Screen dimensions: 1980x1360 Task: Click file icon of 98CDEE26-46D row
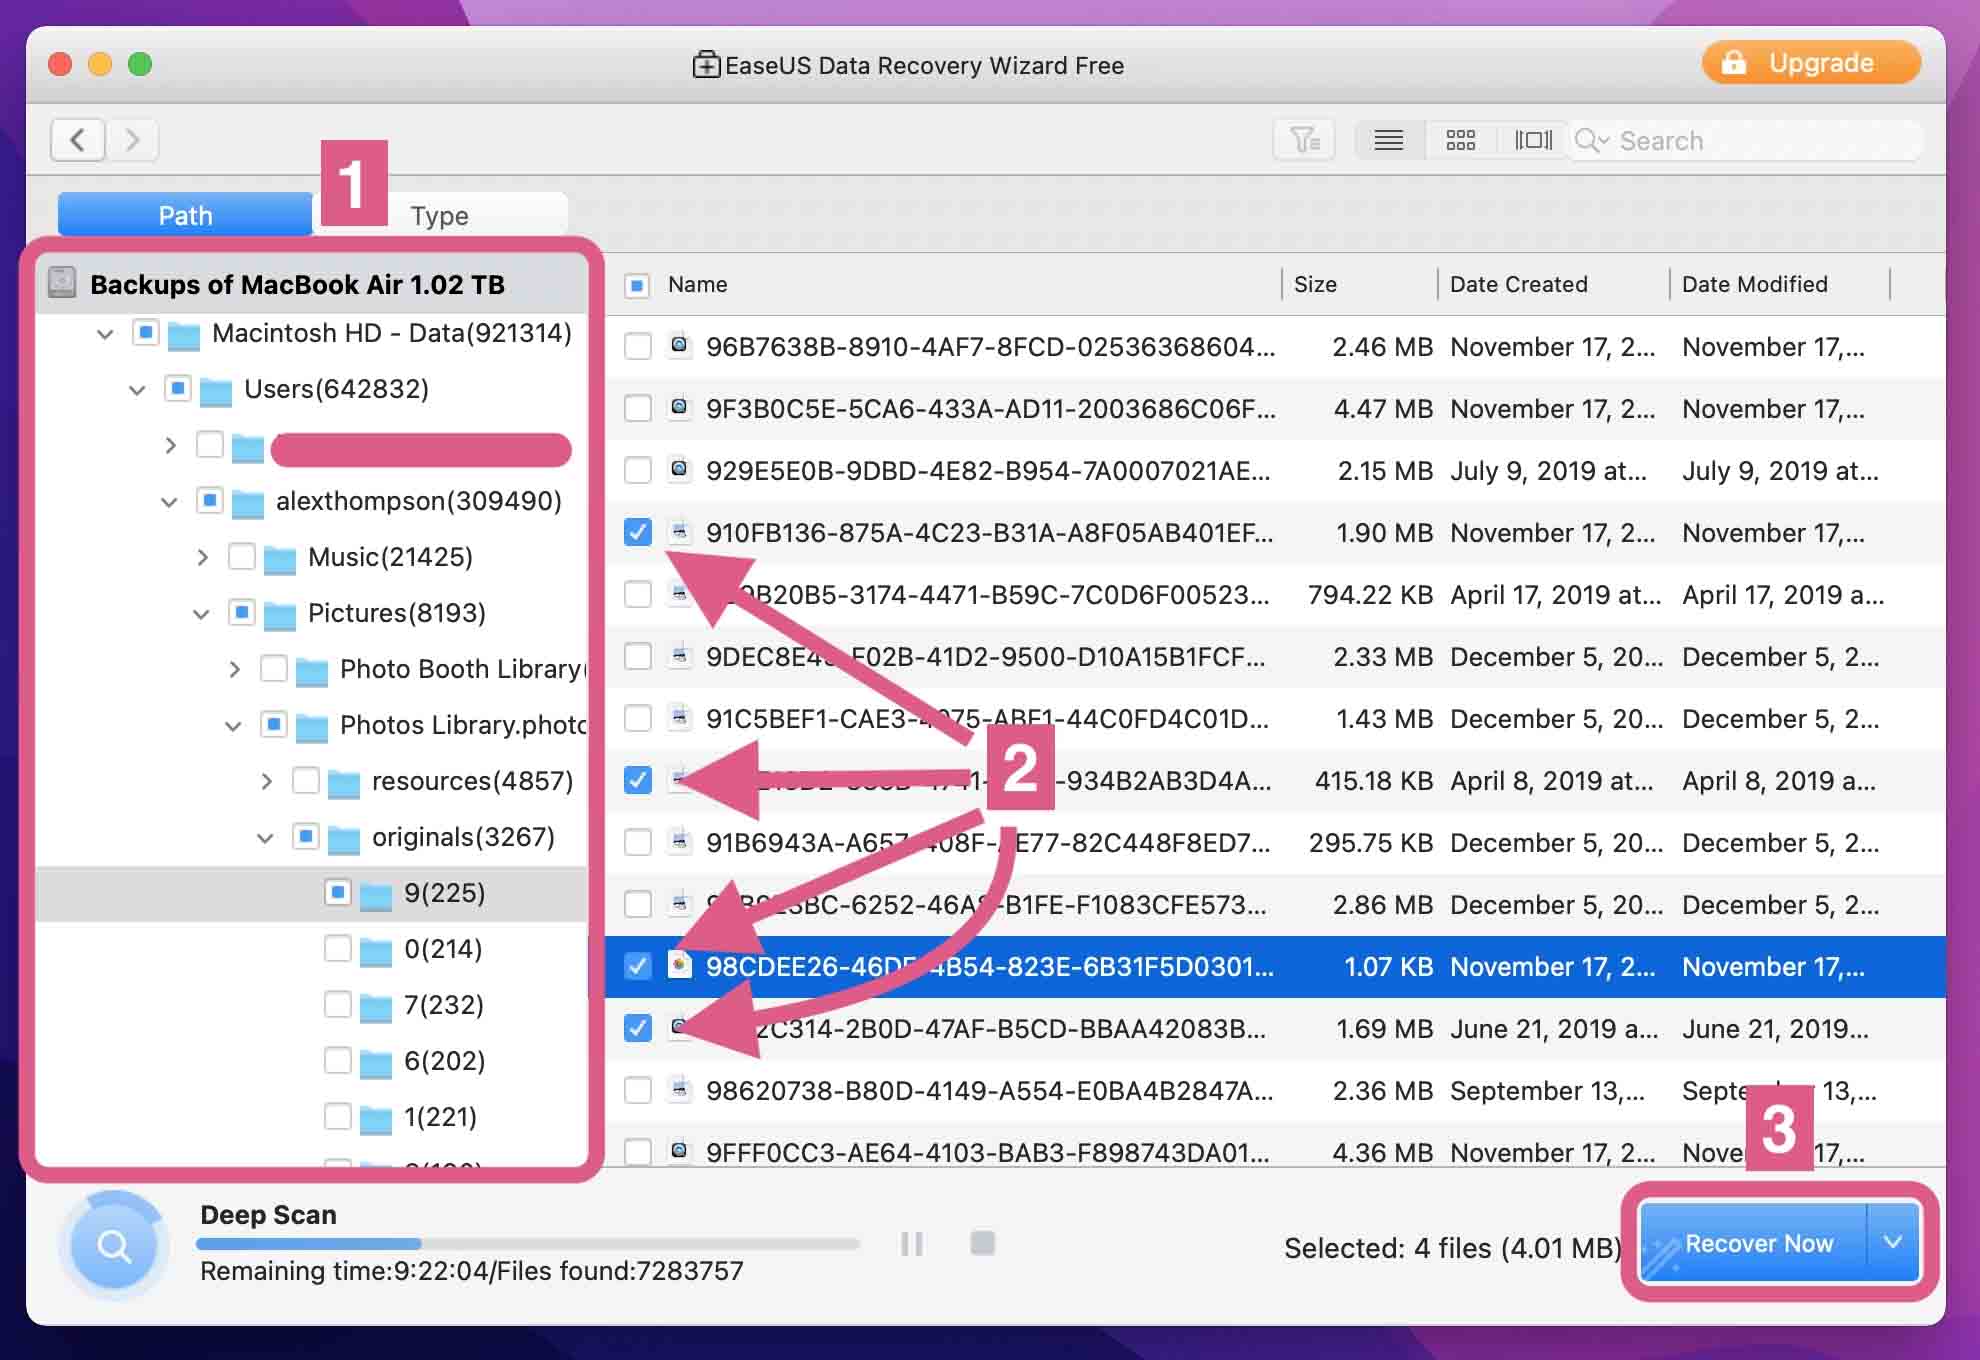click(680, 965)
